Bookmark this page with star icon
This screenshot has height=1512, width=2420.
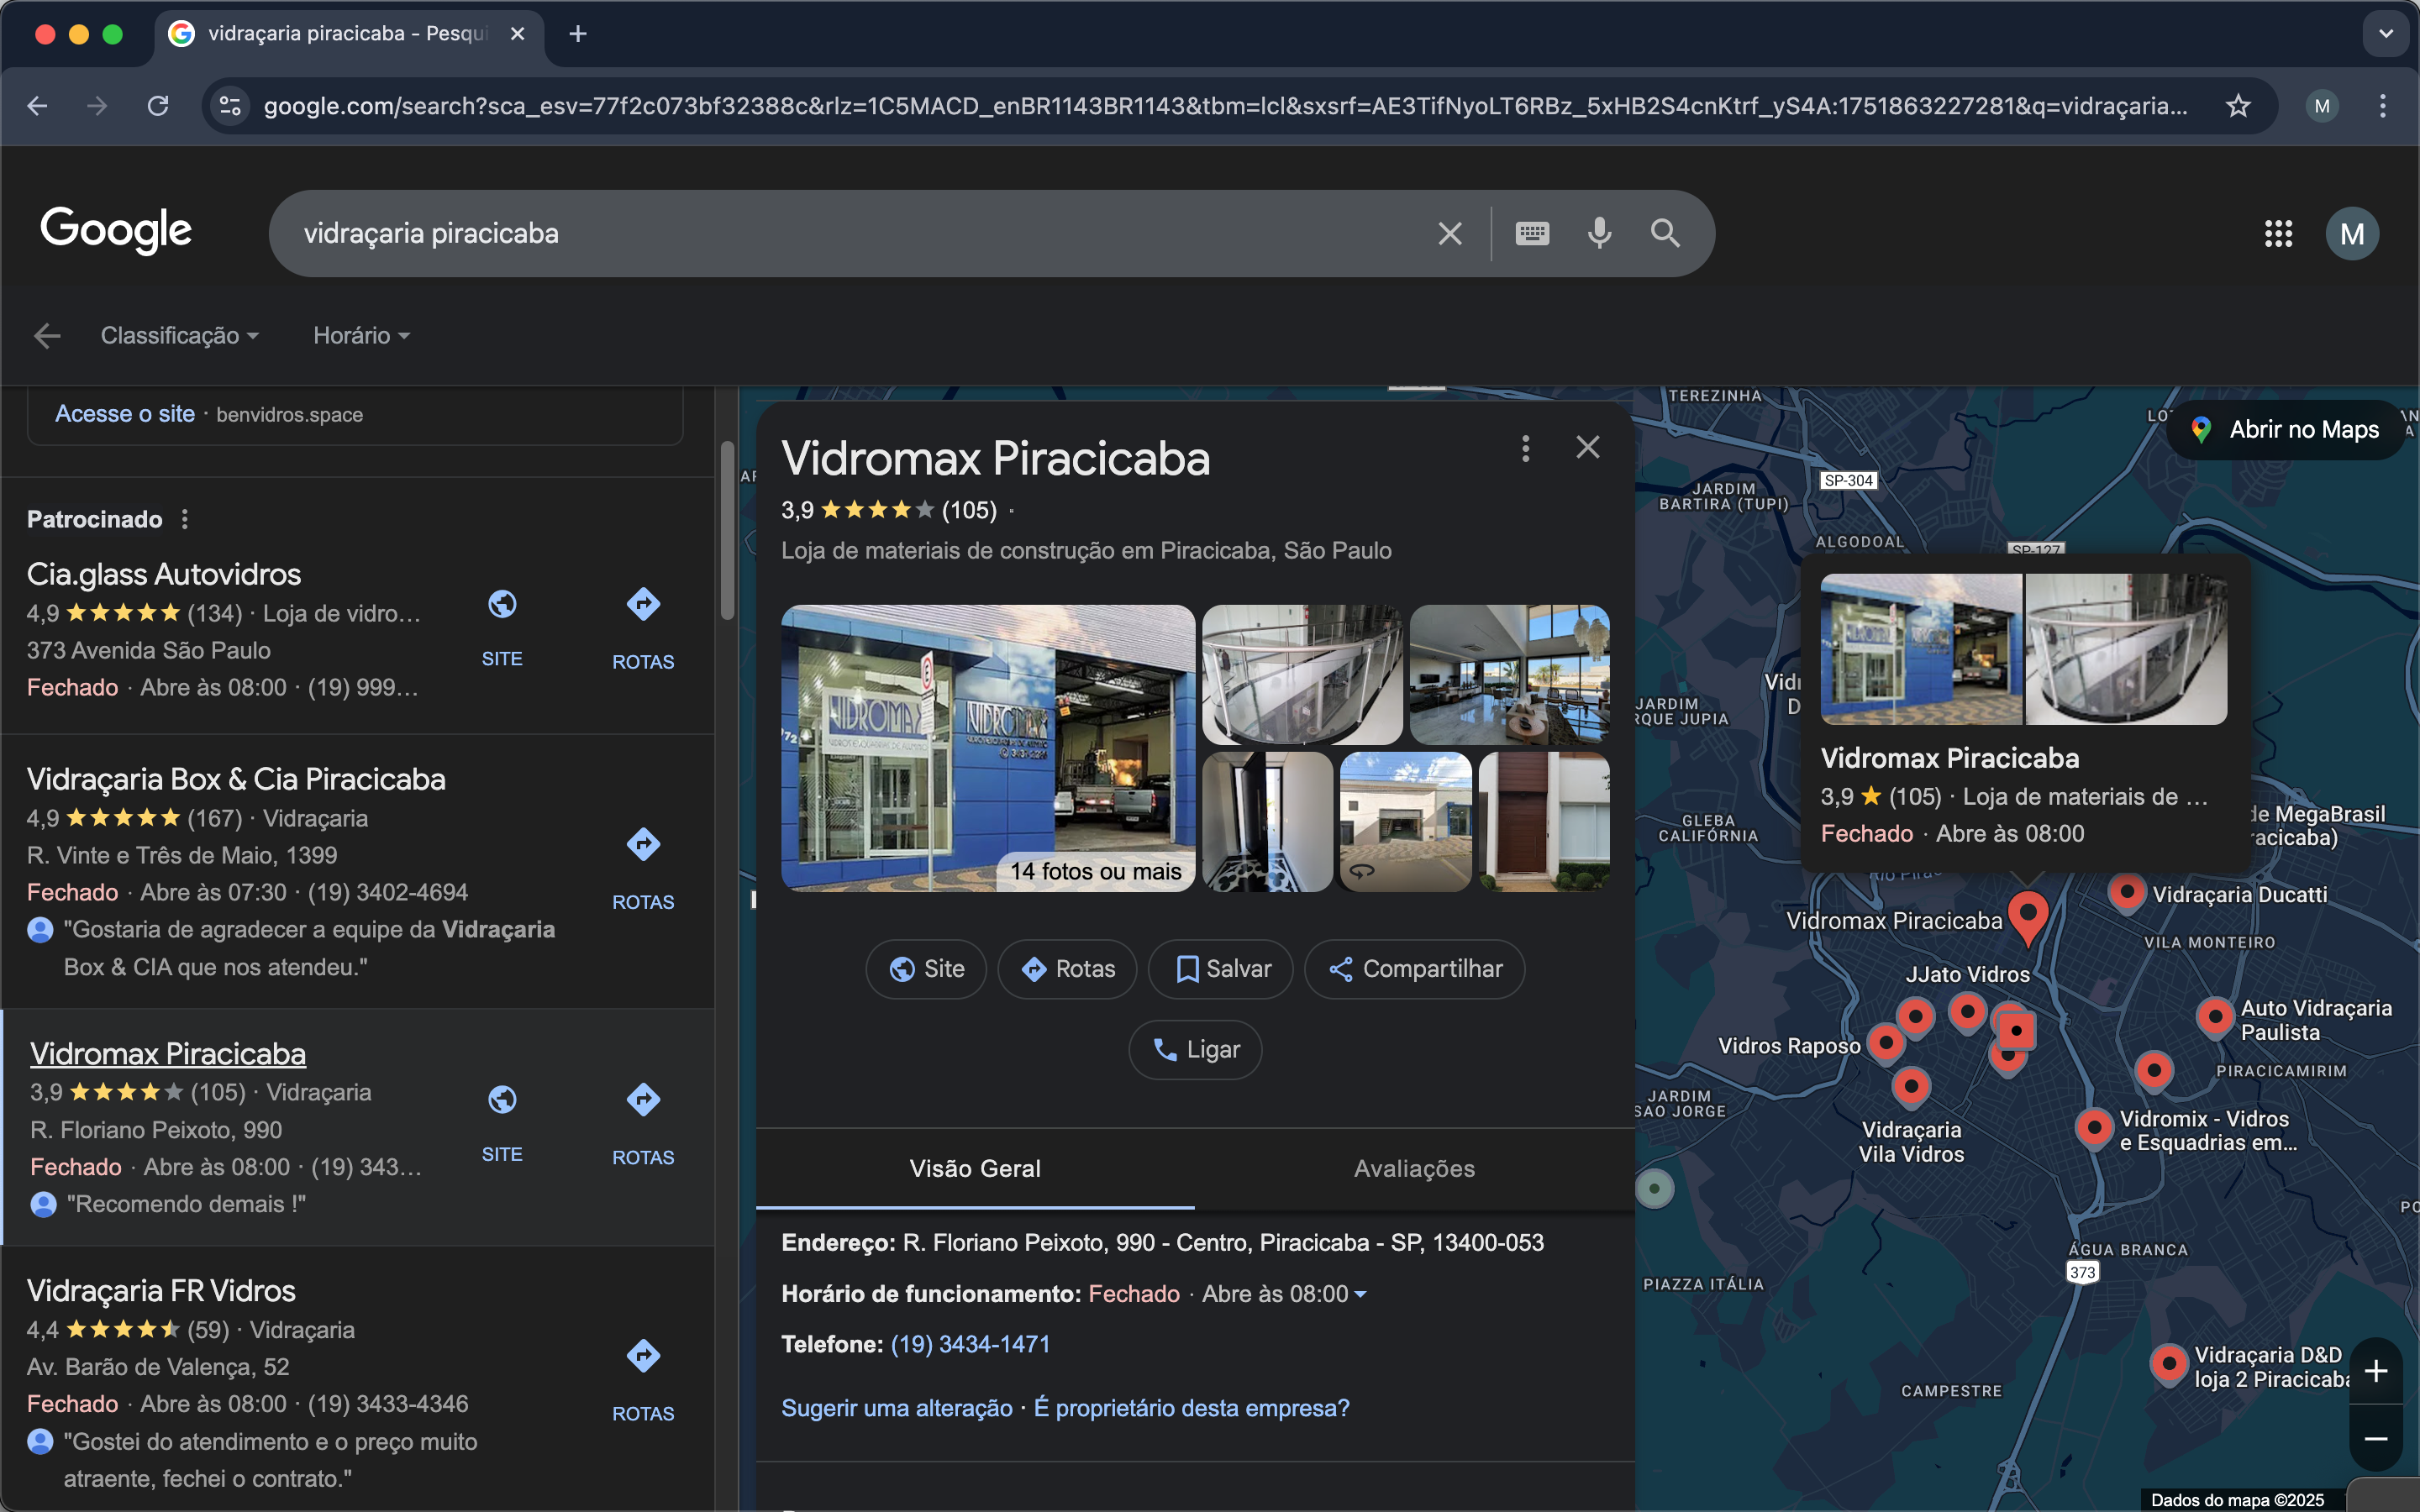click(x=2238, y=106)
